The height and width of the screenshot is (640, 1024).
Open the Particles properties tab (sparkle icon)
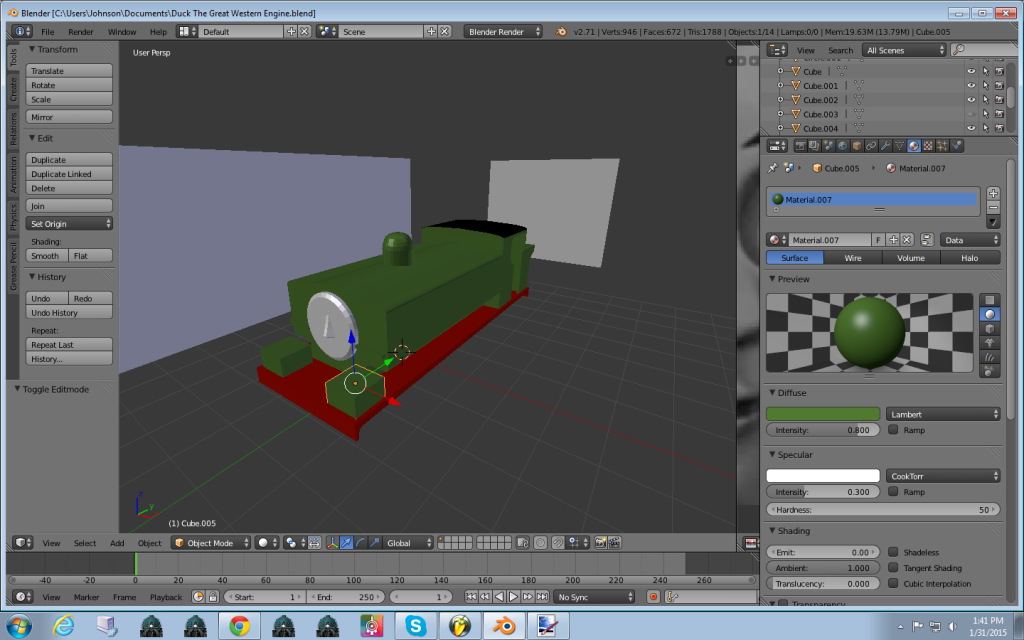[x=942, y=146]
